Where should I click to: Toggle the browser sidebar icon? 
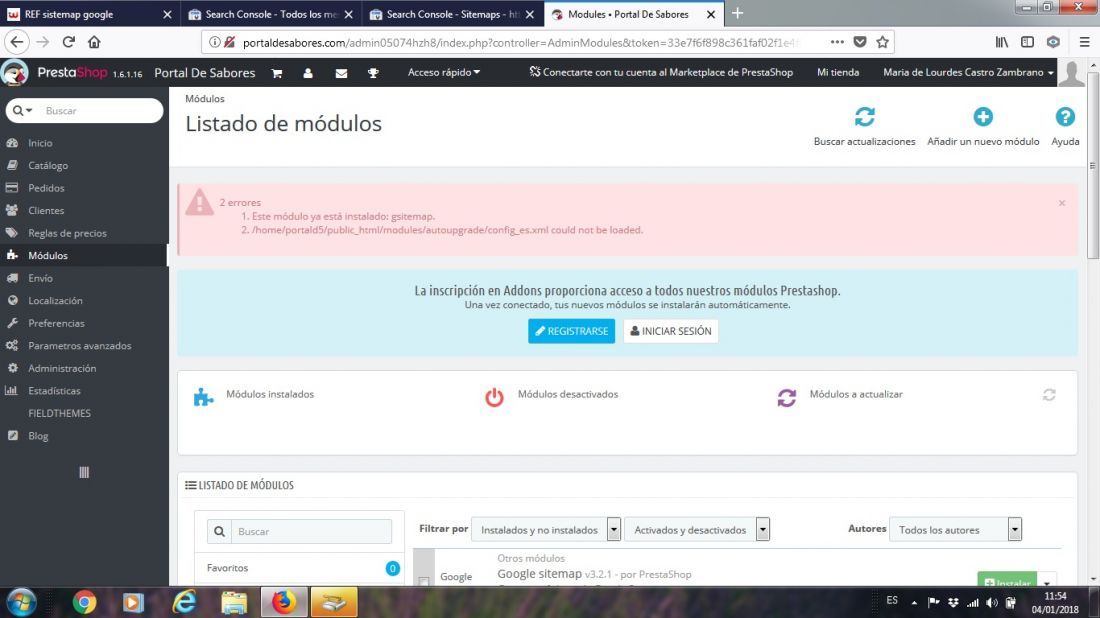tap(1027, 42)
